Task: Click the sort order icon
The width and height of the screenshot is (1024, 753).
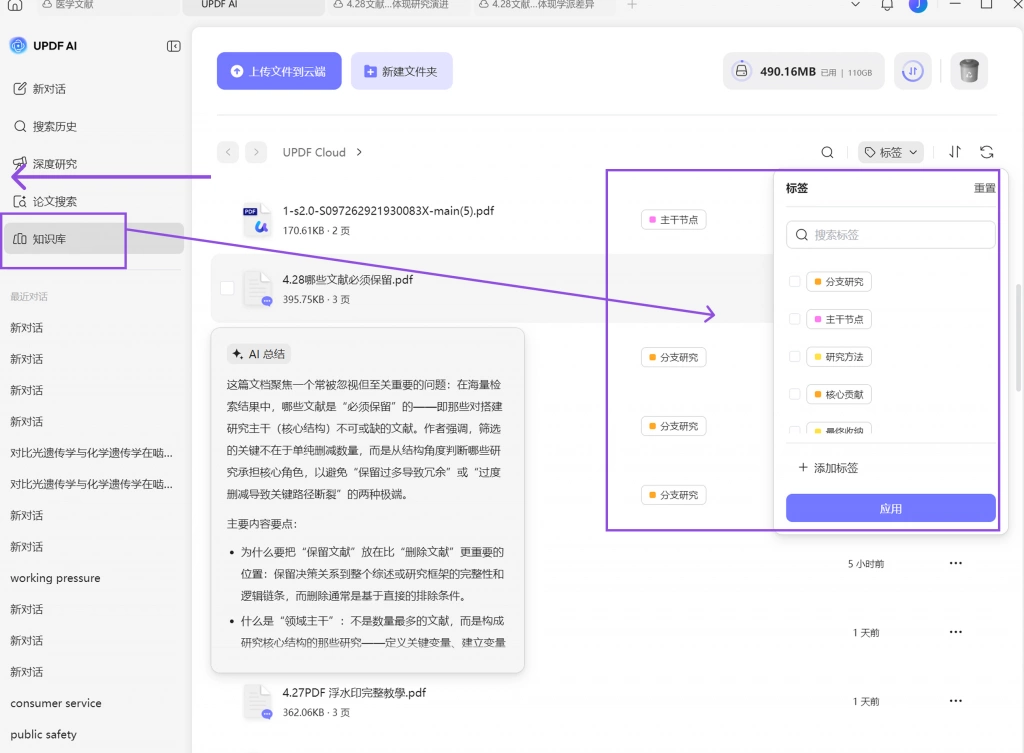Action: coord(955,152)
